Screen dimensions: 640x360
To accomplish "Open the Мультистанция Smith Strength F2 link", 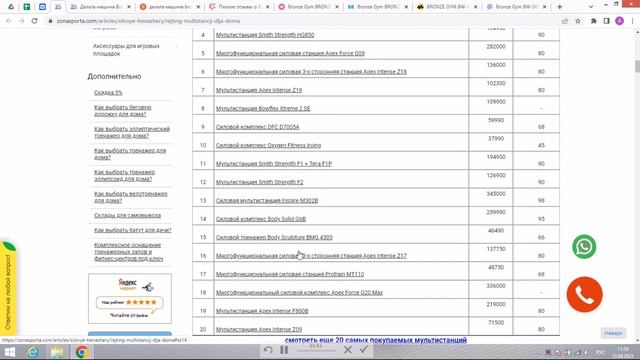I will tap(260, 182).
